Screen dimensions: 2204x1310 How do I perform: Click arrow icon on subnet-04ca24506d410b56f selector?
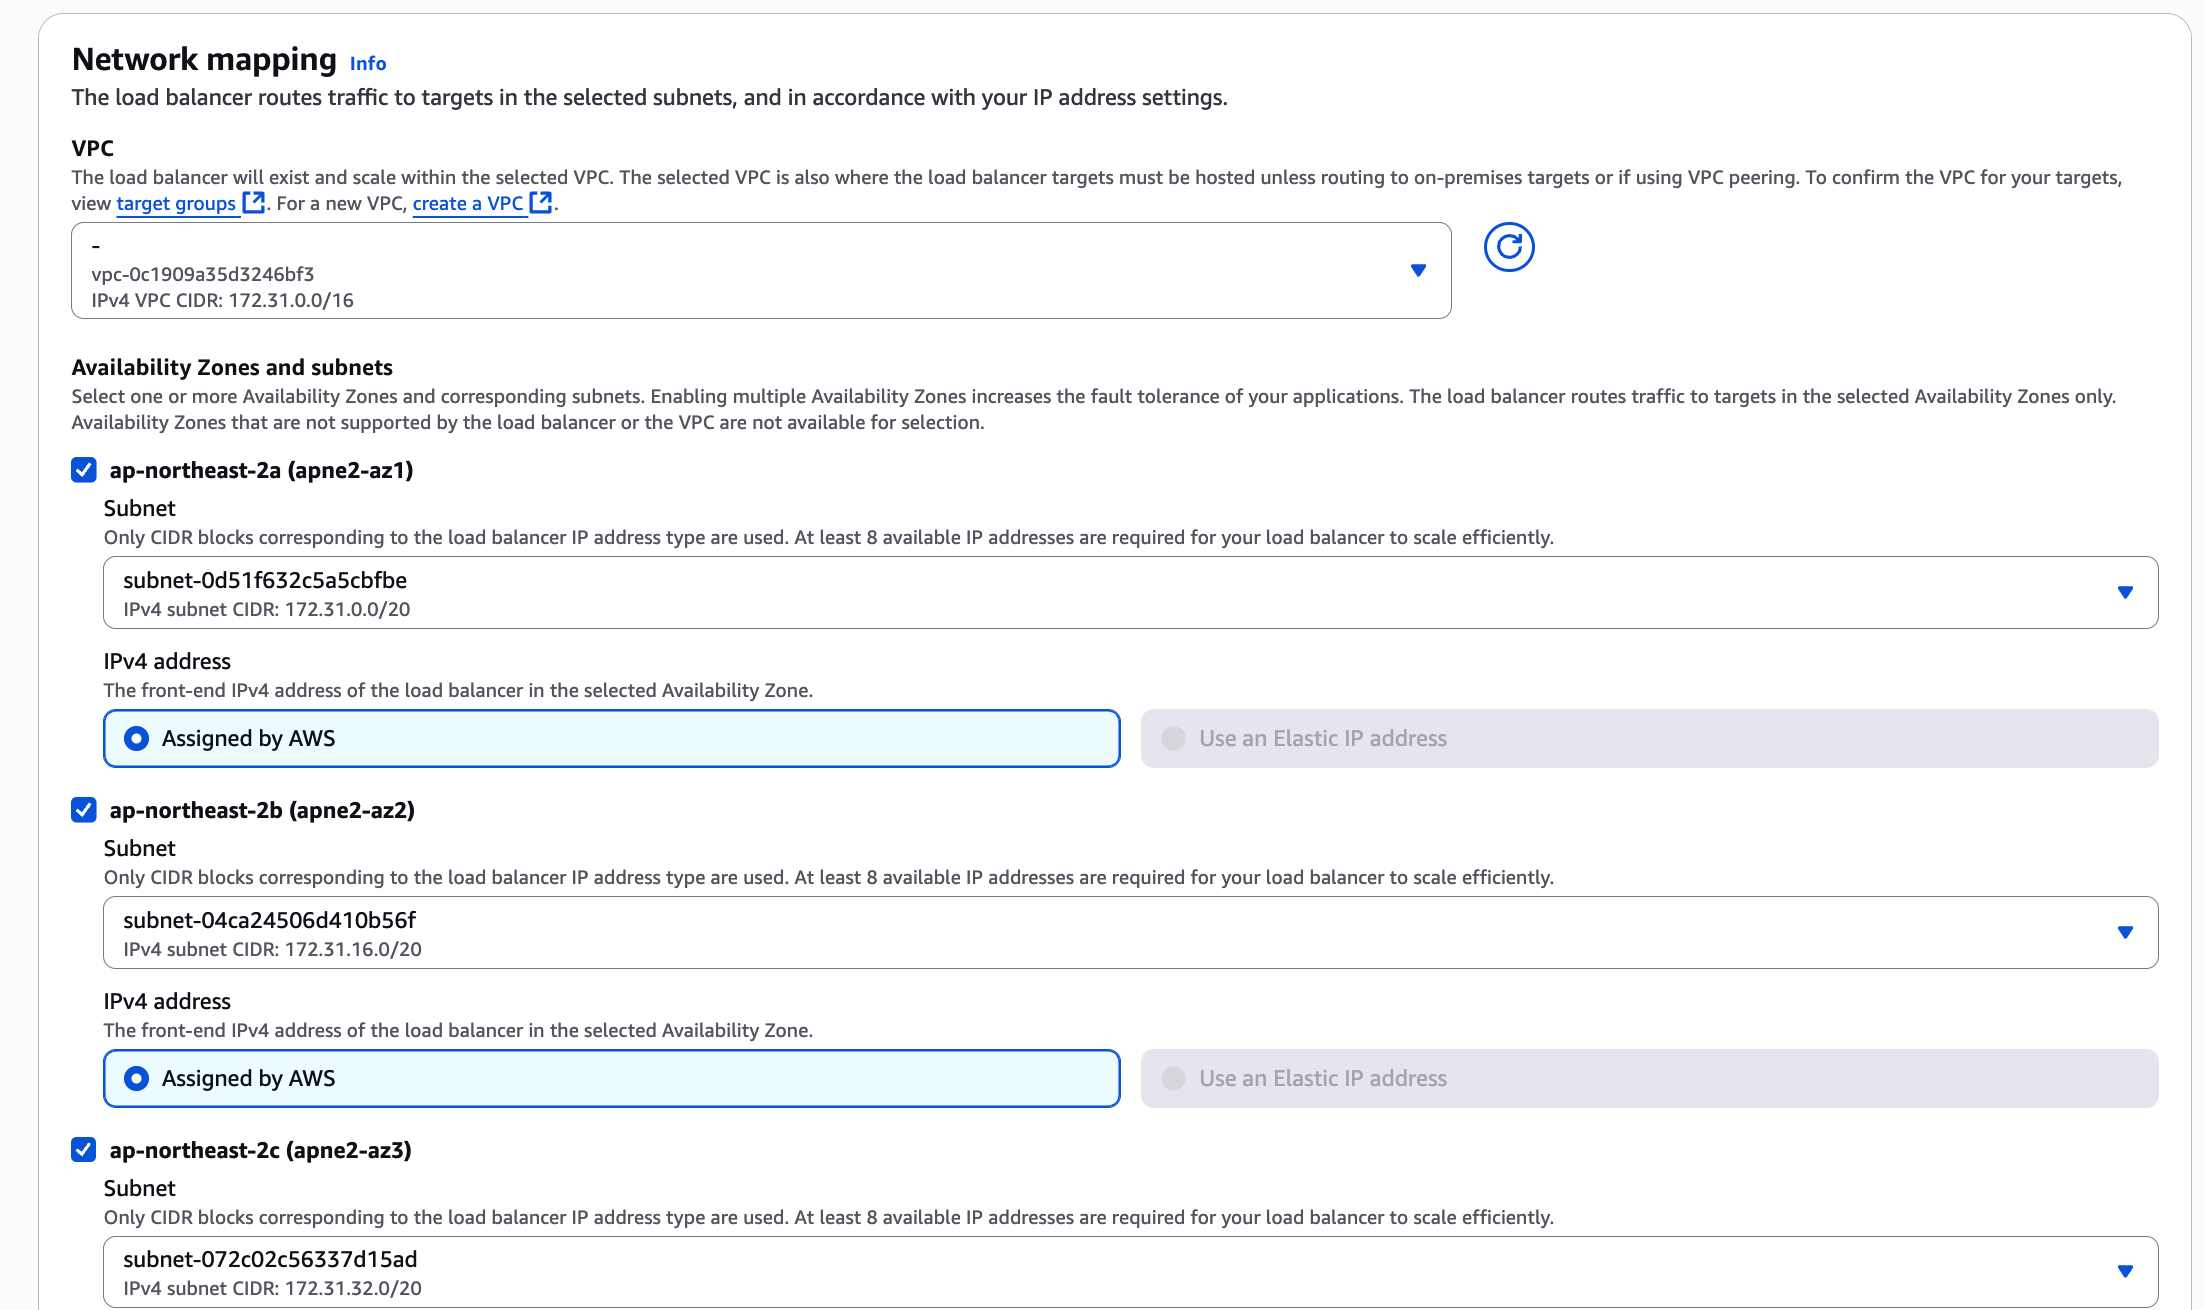tap(2125, 933)
